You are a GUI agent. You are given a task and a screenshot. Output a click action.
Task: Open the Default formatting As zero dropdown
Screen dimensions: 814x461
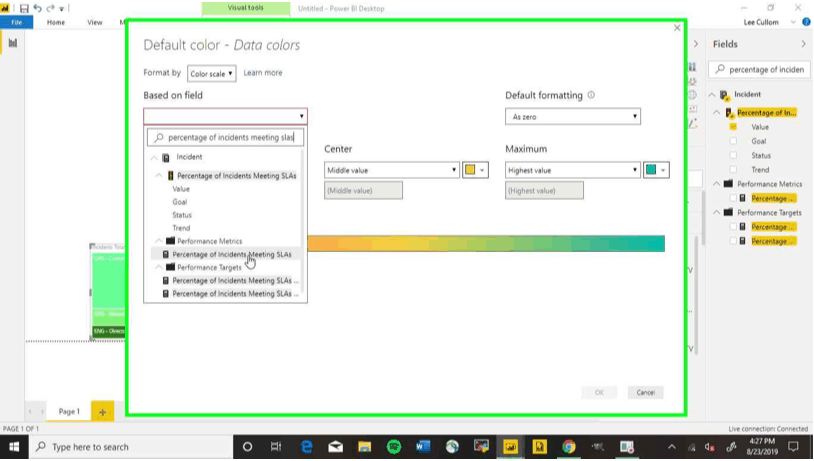[573, 117]
